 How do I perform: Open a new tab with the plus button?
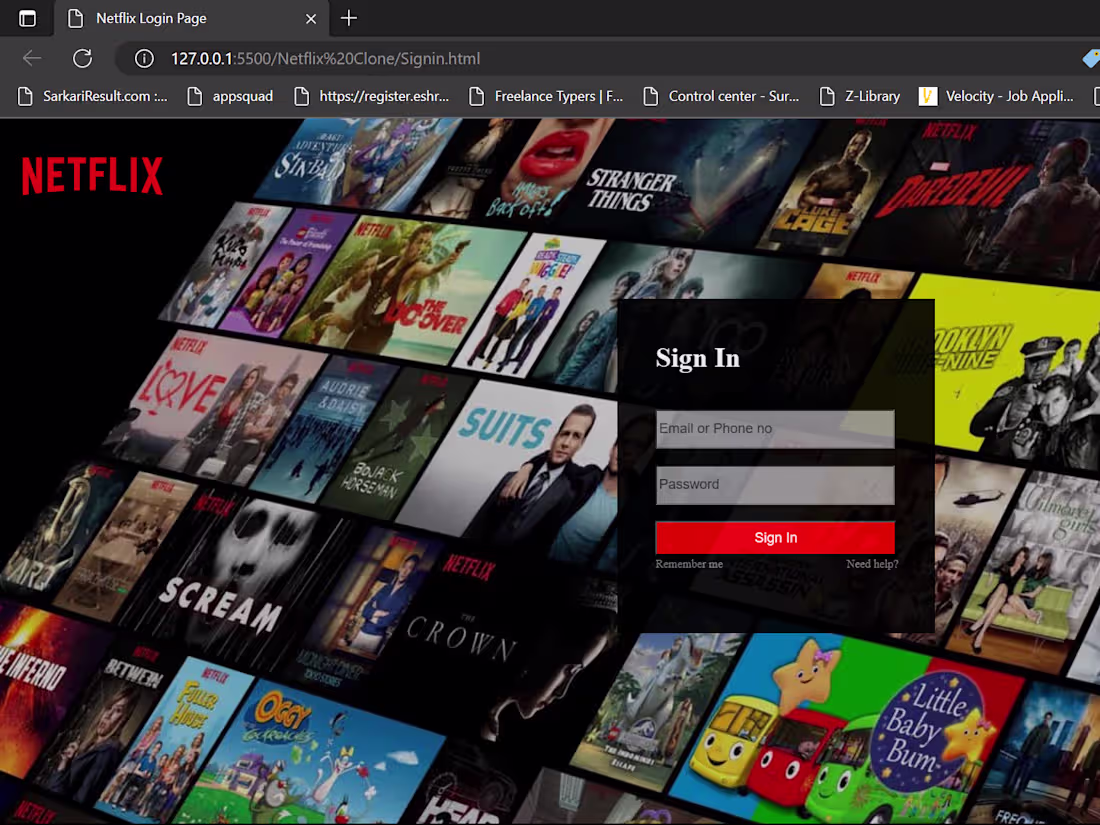click(349, 18)
